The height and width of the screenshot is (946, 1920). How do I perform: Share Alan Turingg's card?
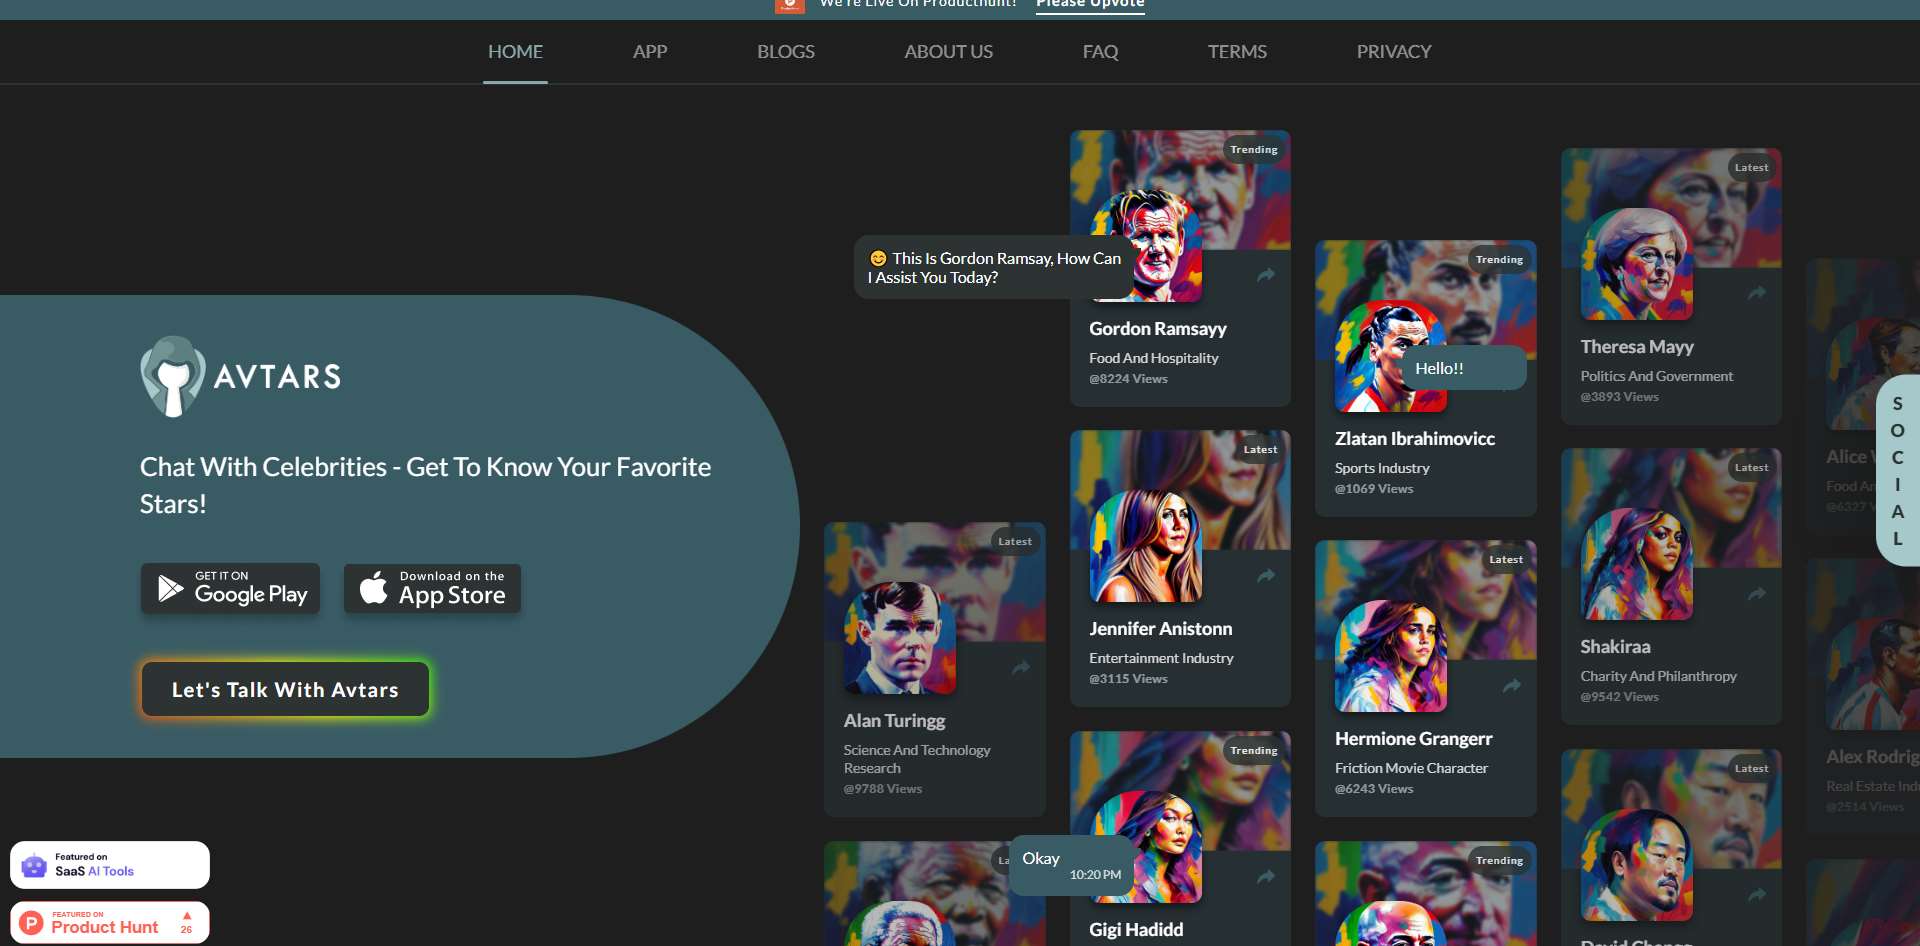point(1020,668)
